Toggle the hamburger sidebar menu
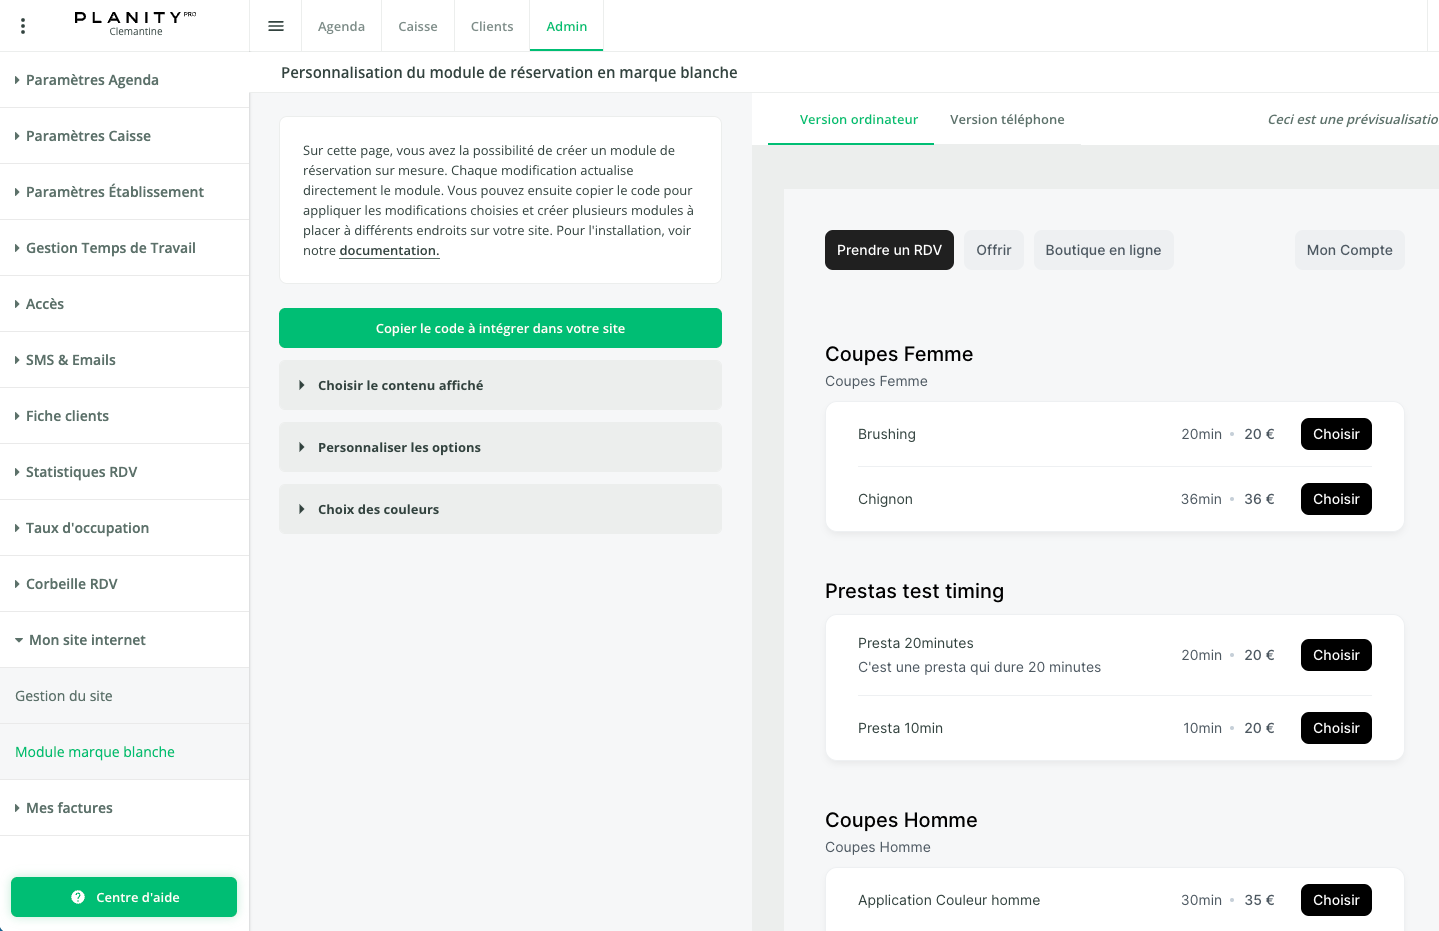The image size is (1439, 931). pos(276,26)
